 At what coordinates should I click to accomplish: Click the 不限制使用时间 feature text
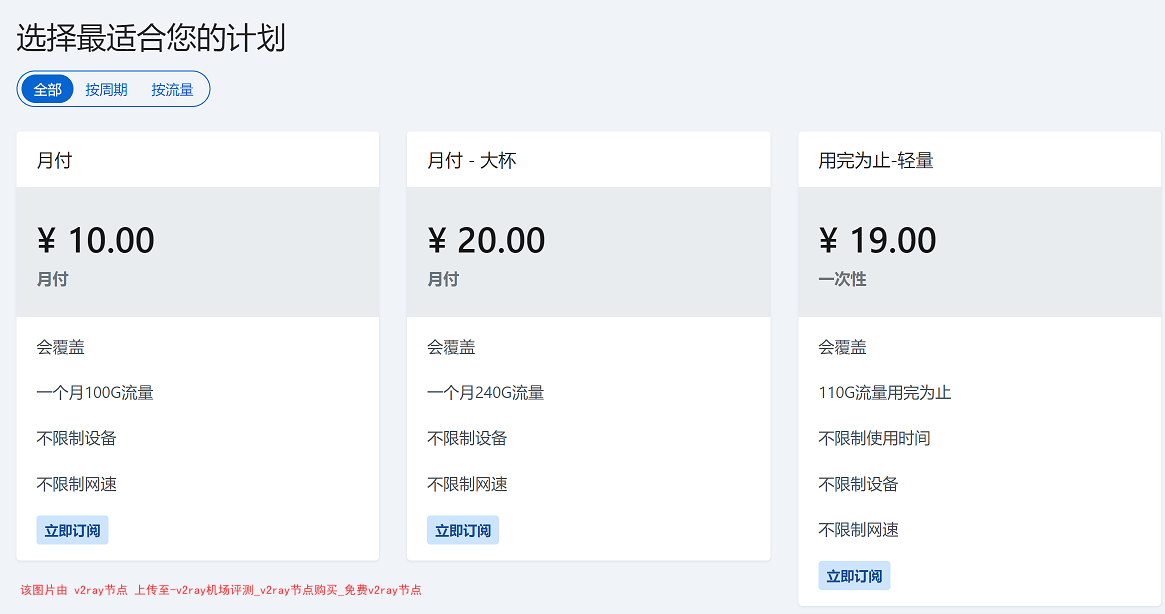[874, 439]
